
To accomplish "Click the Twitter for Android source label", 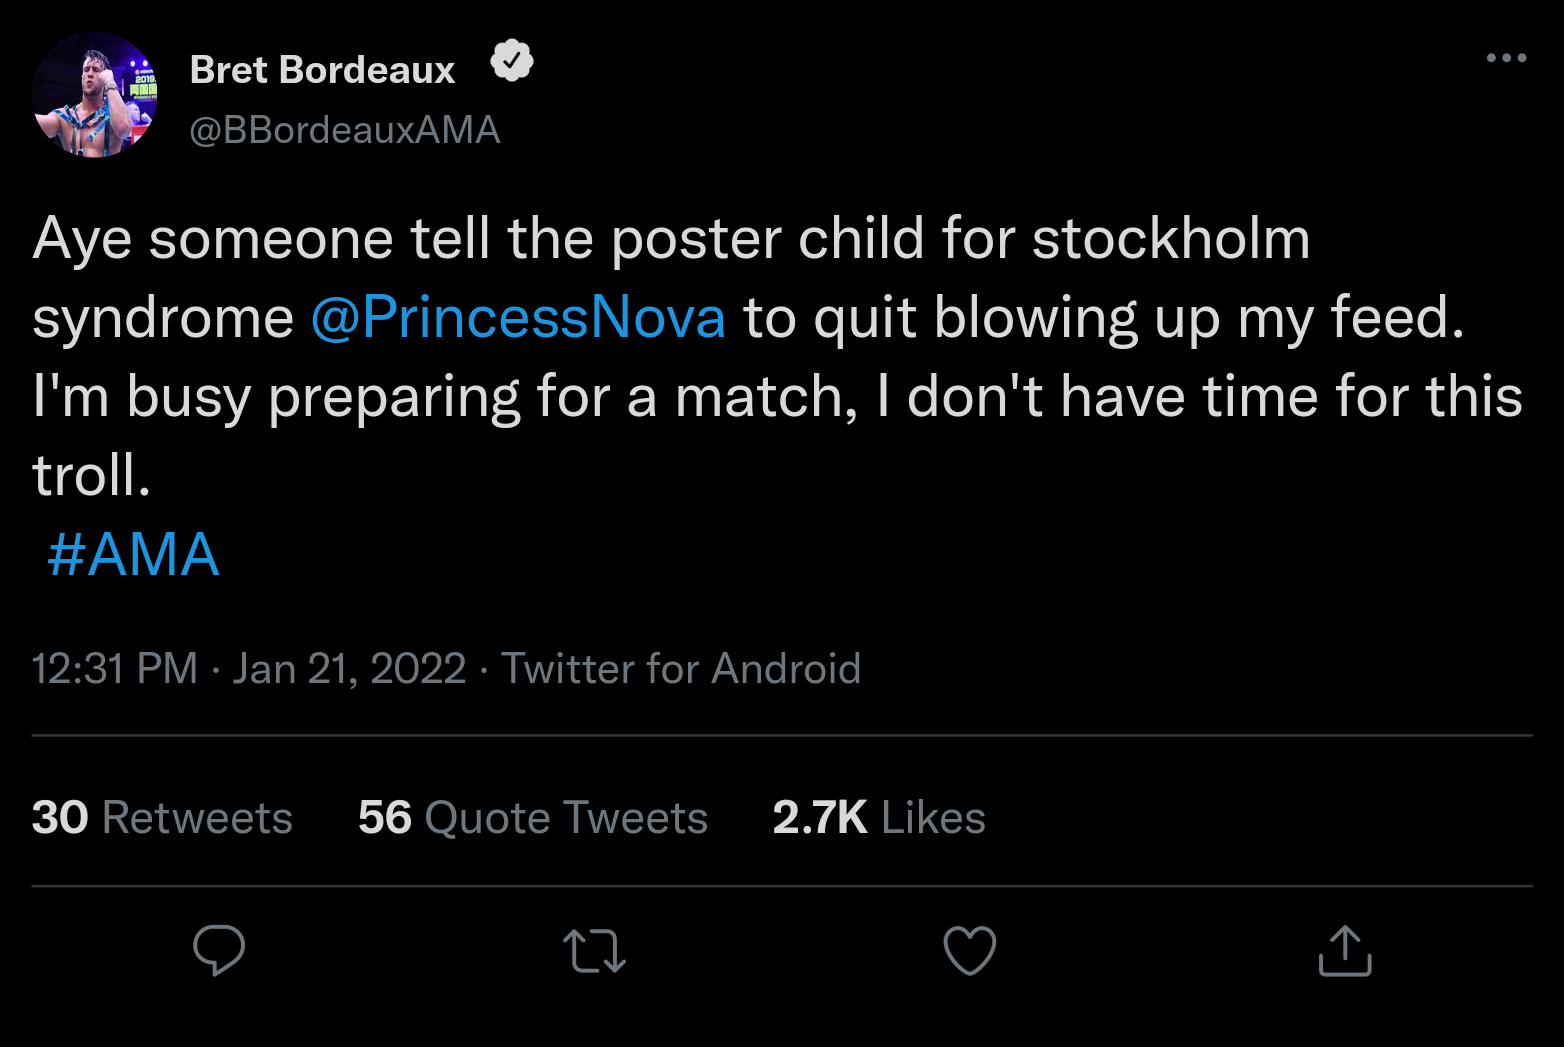I will coord(681,669).
